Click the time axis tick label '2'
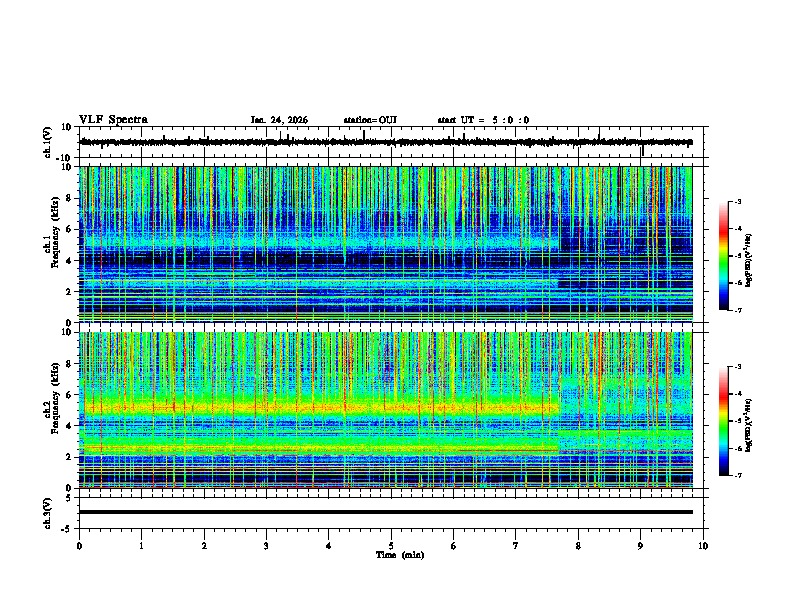Viewport: 792px width, 612px height. [x=204, y=546]
